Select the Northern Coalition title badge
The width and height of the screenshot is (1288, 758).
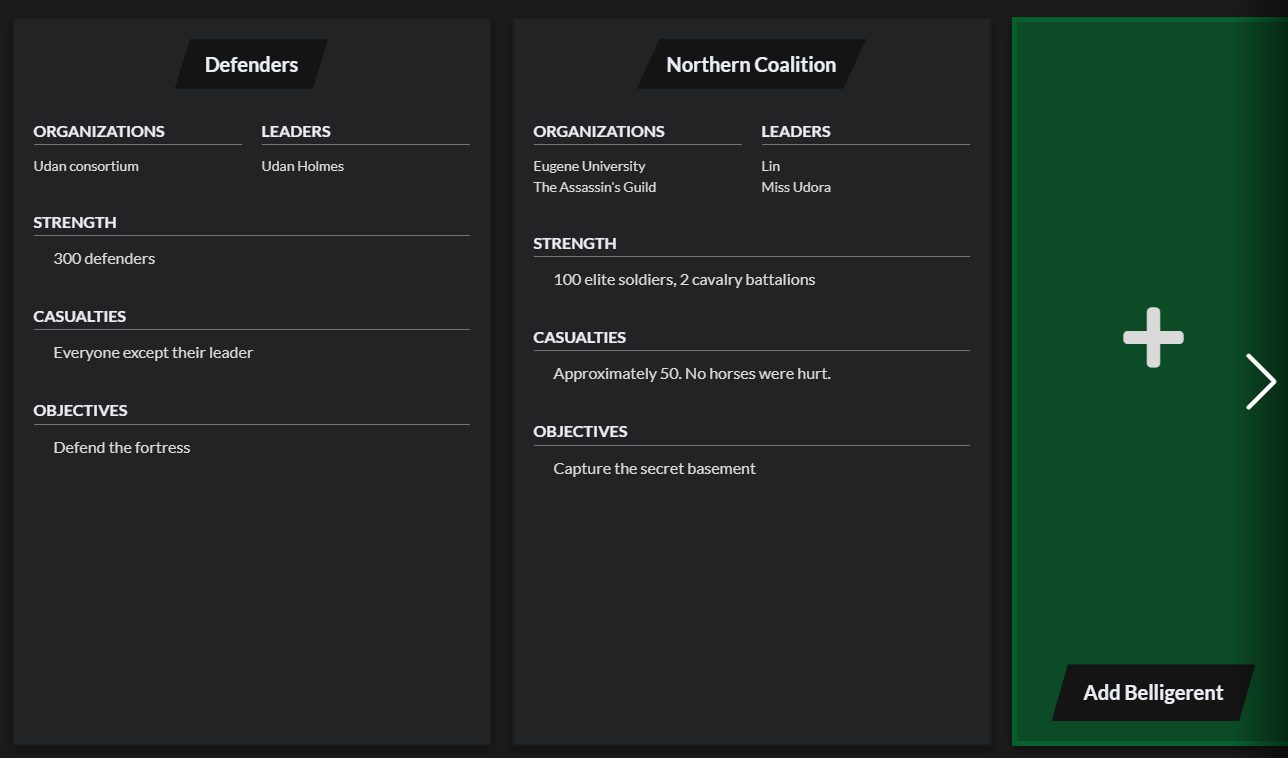pyautogui.click(x=751, y=64)
